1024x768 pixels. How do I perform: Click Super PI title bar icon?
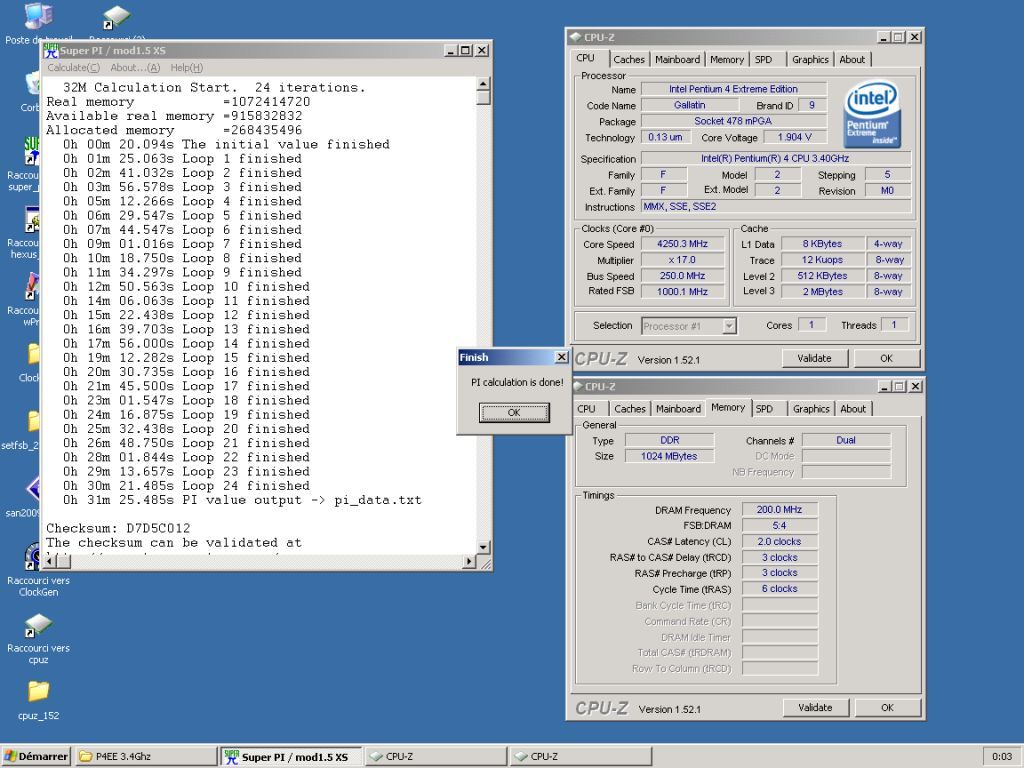[51, 50]
